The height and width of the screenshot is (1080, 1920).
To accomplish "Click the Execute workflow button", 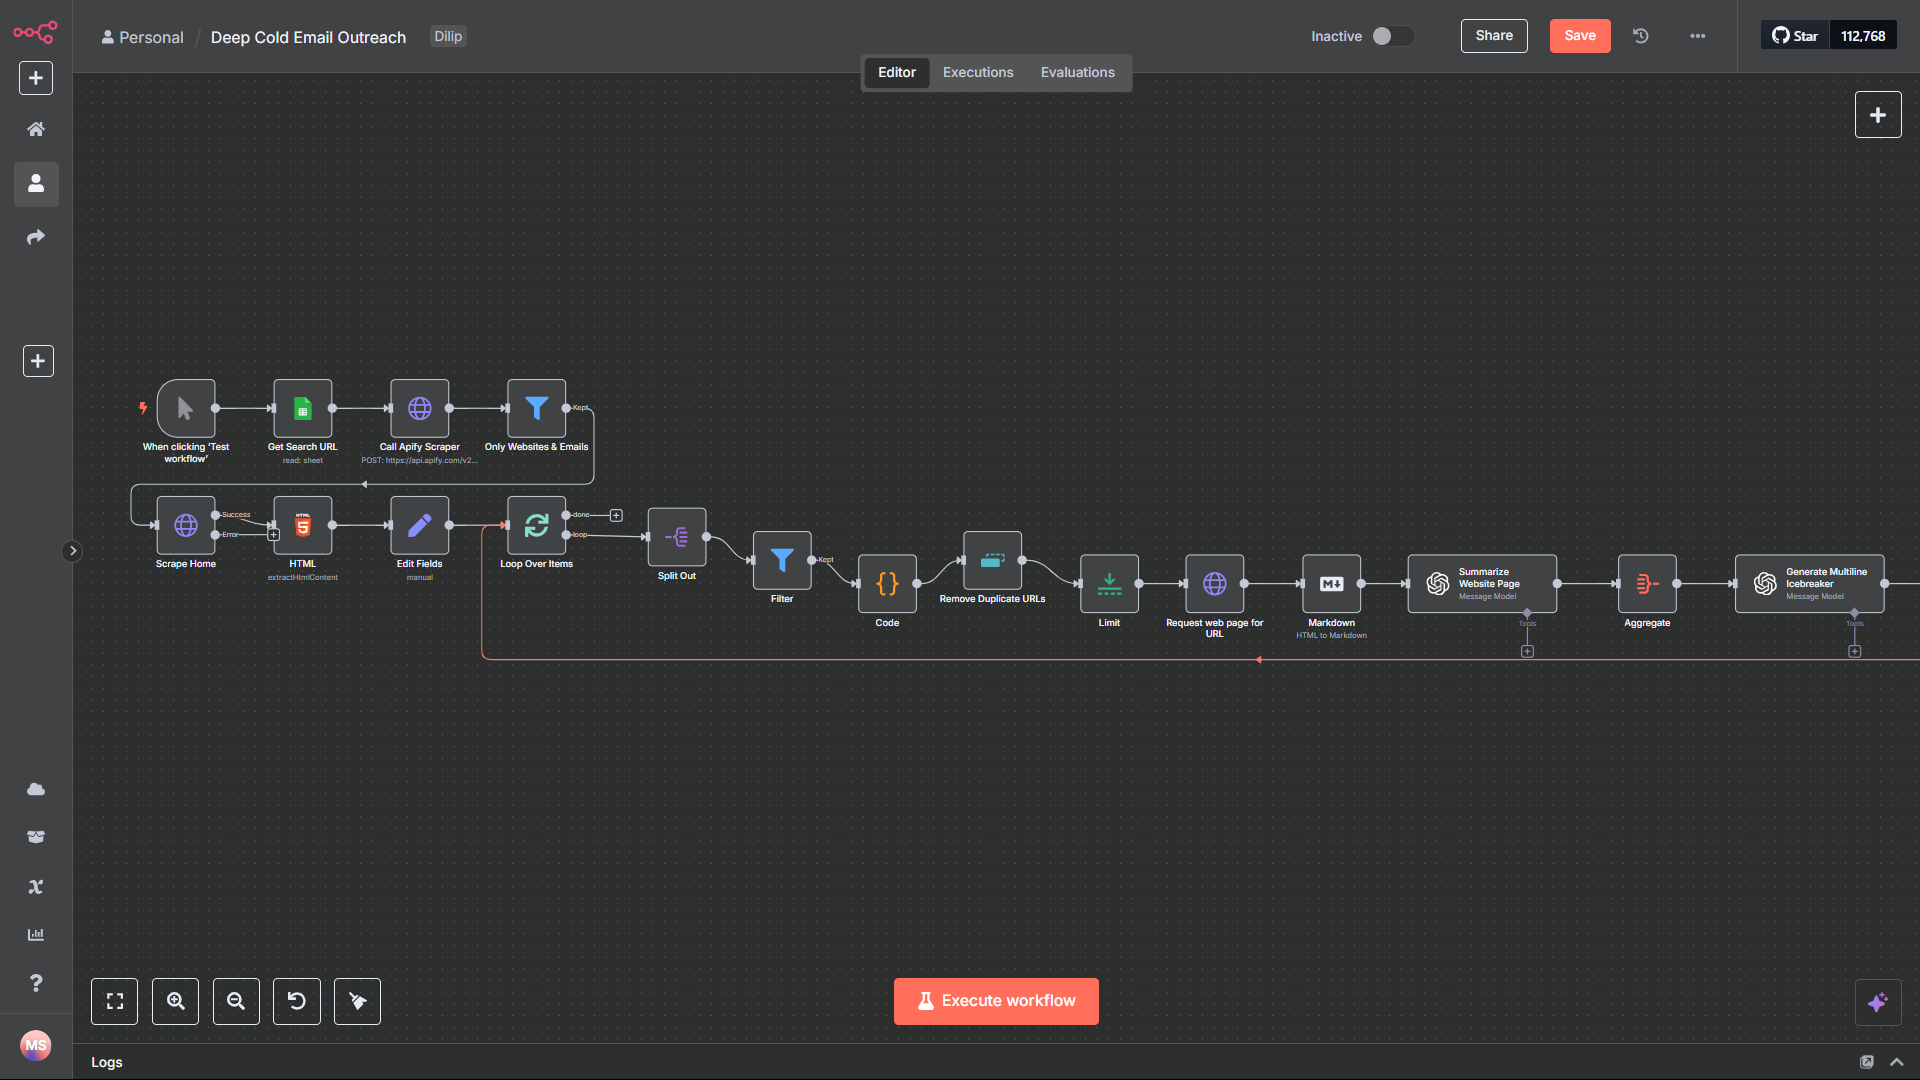I will click(x=996, y=1001).
